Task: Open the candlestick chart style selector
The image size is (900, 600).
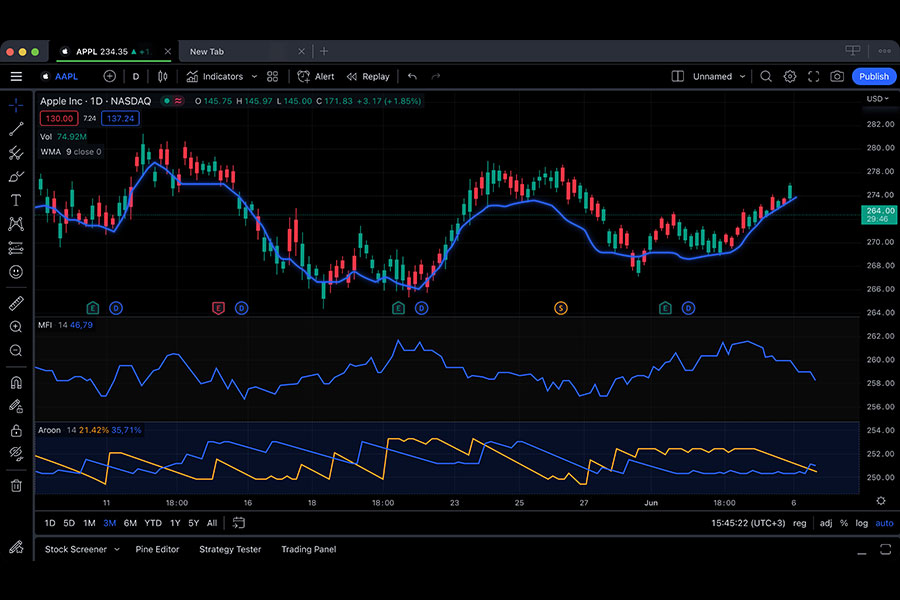Action: (x=163, y=76)
